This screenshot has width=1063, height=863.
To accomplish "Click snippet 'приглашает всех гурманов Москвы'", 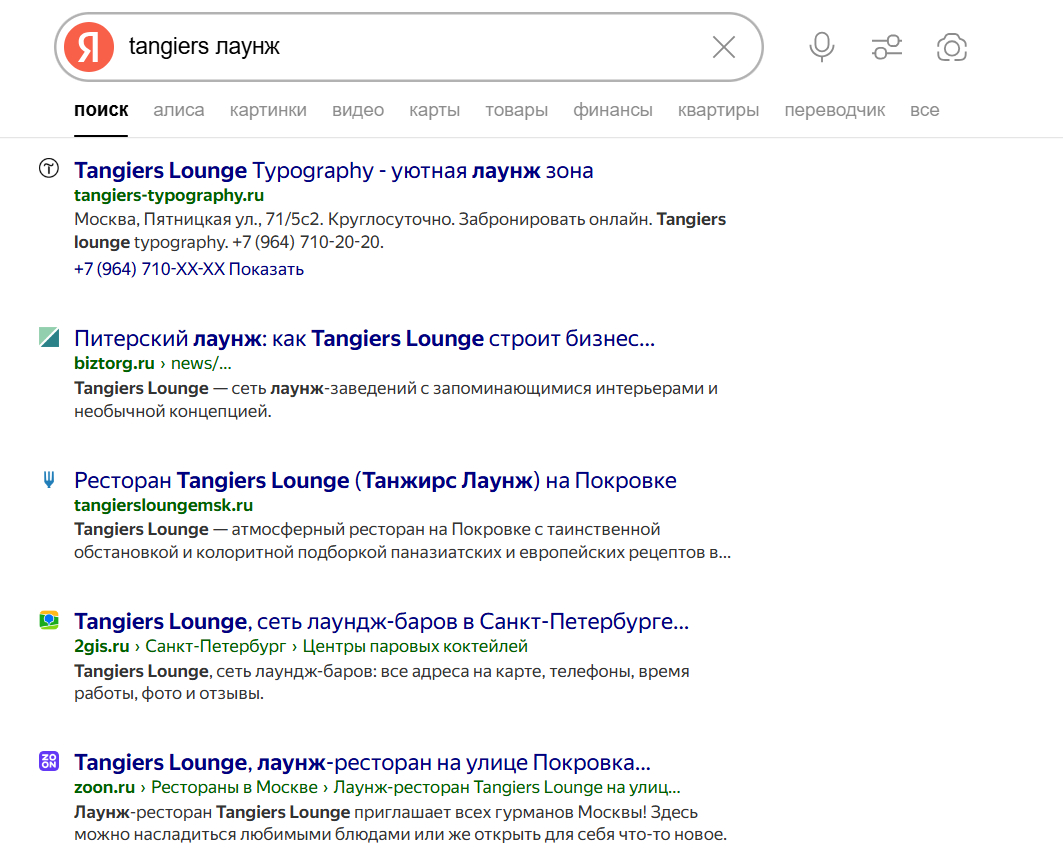I will [500, 812].
